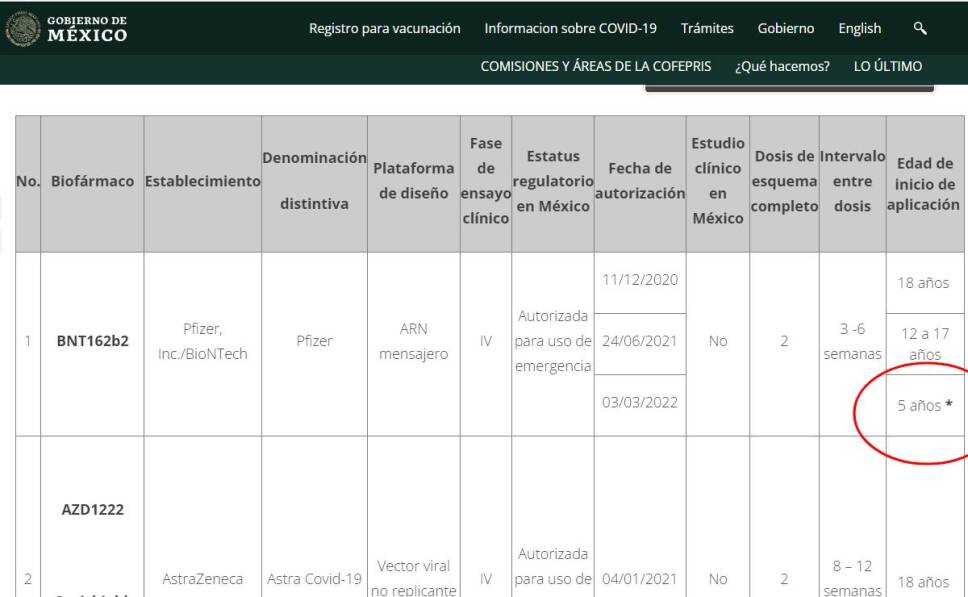Click the Gobierno de México logo

[x=66, y=28]
